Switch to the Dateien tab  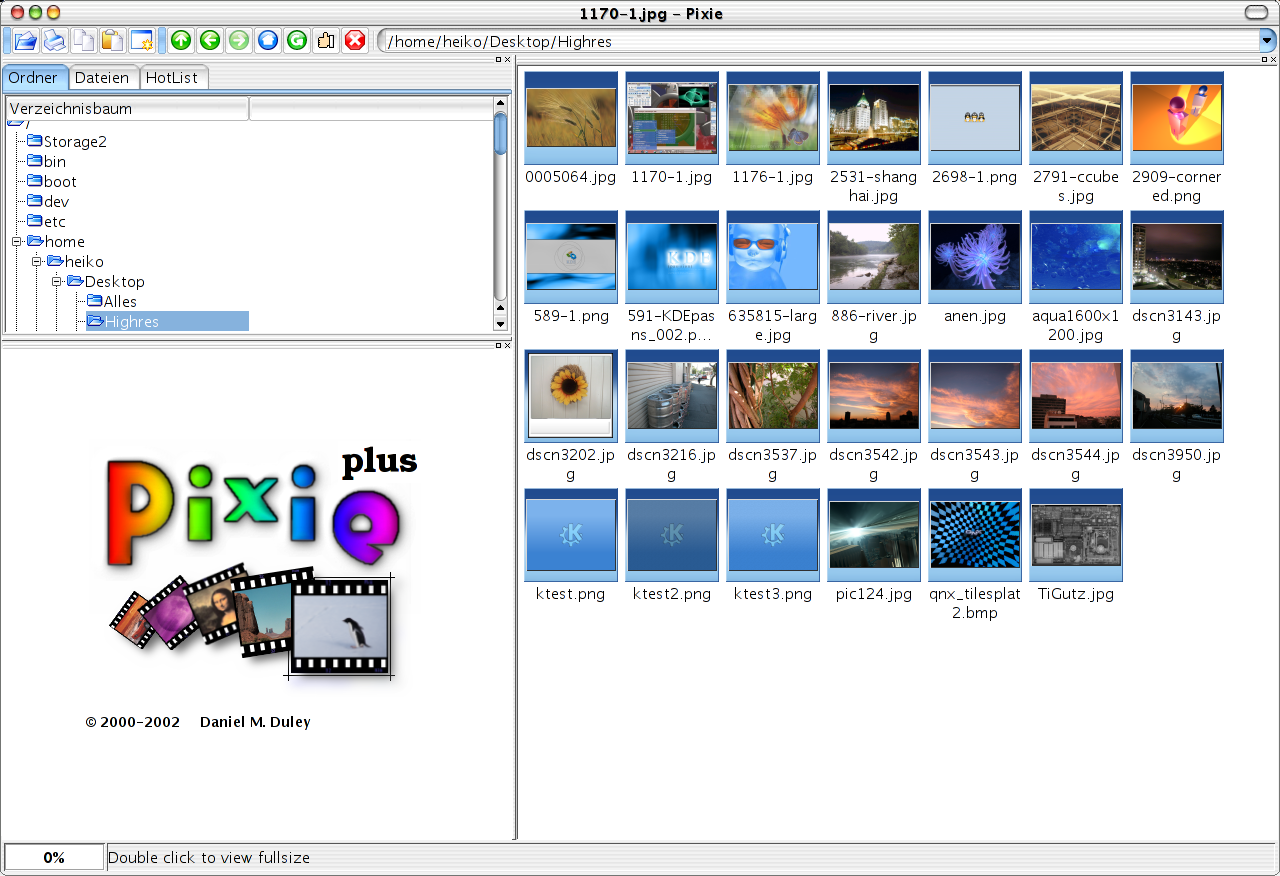point(102,78)
